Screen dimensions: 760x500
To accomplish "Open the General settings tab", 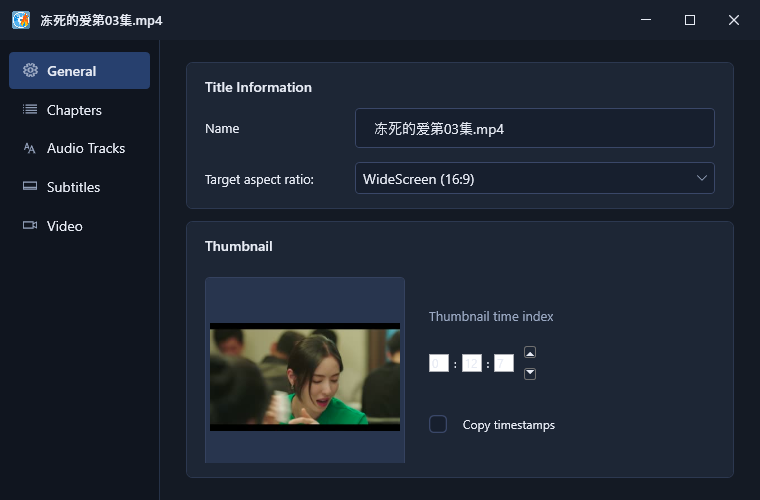I will point(79,71).
